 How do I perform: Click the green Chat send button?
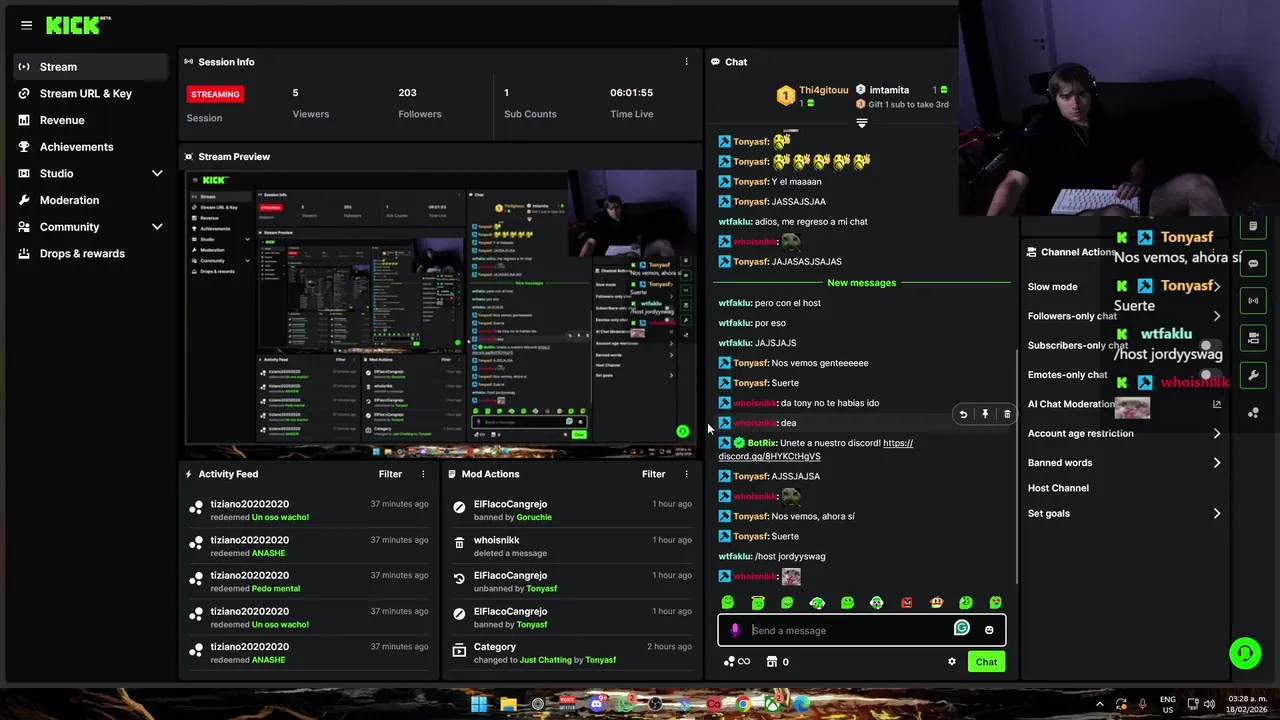(986, 662)
